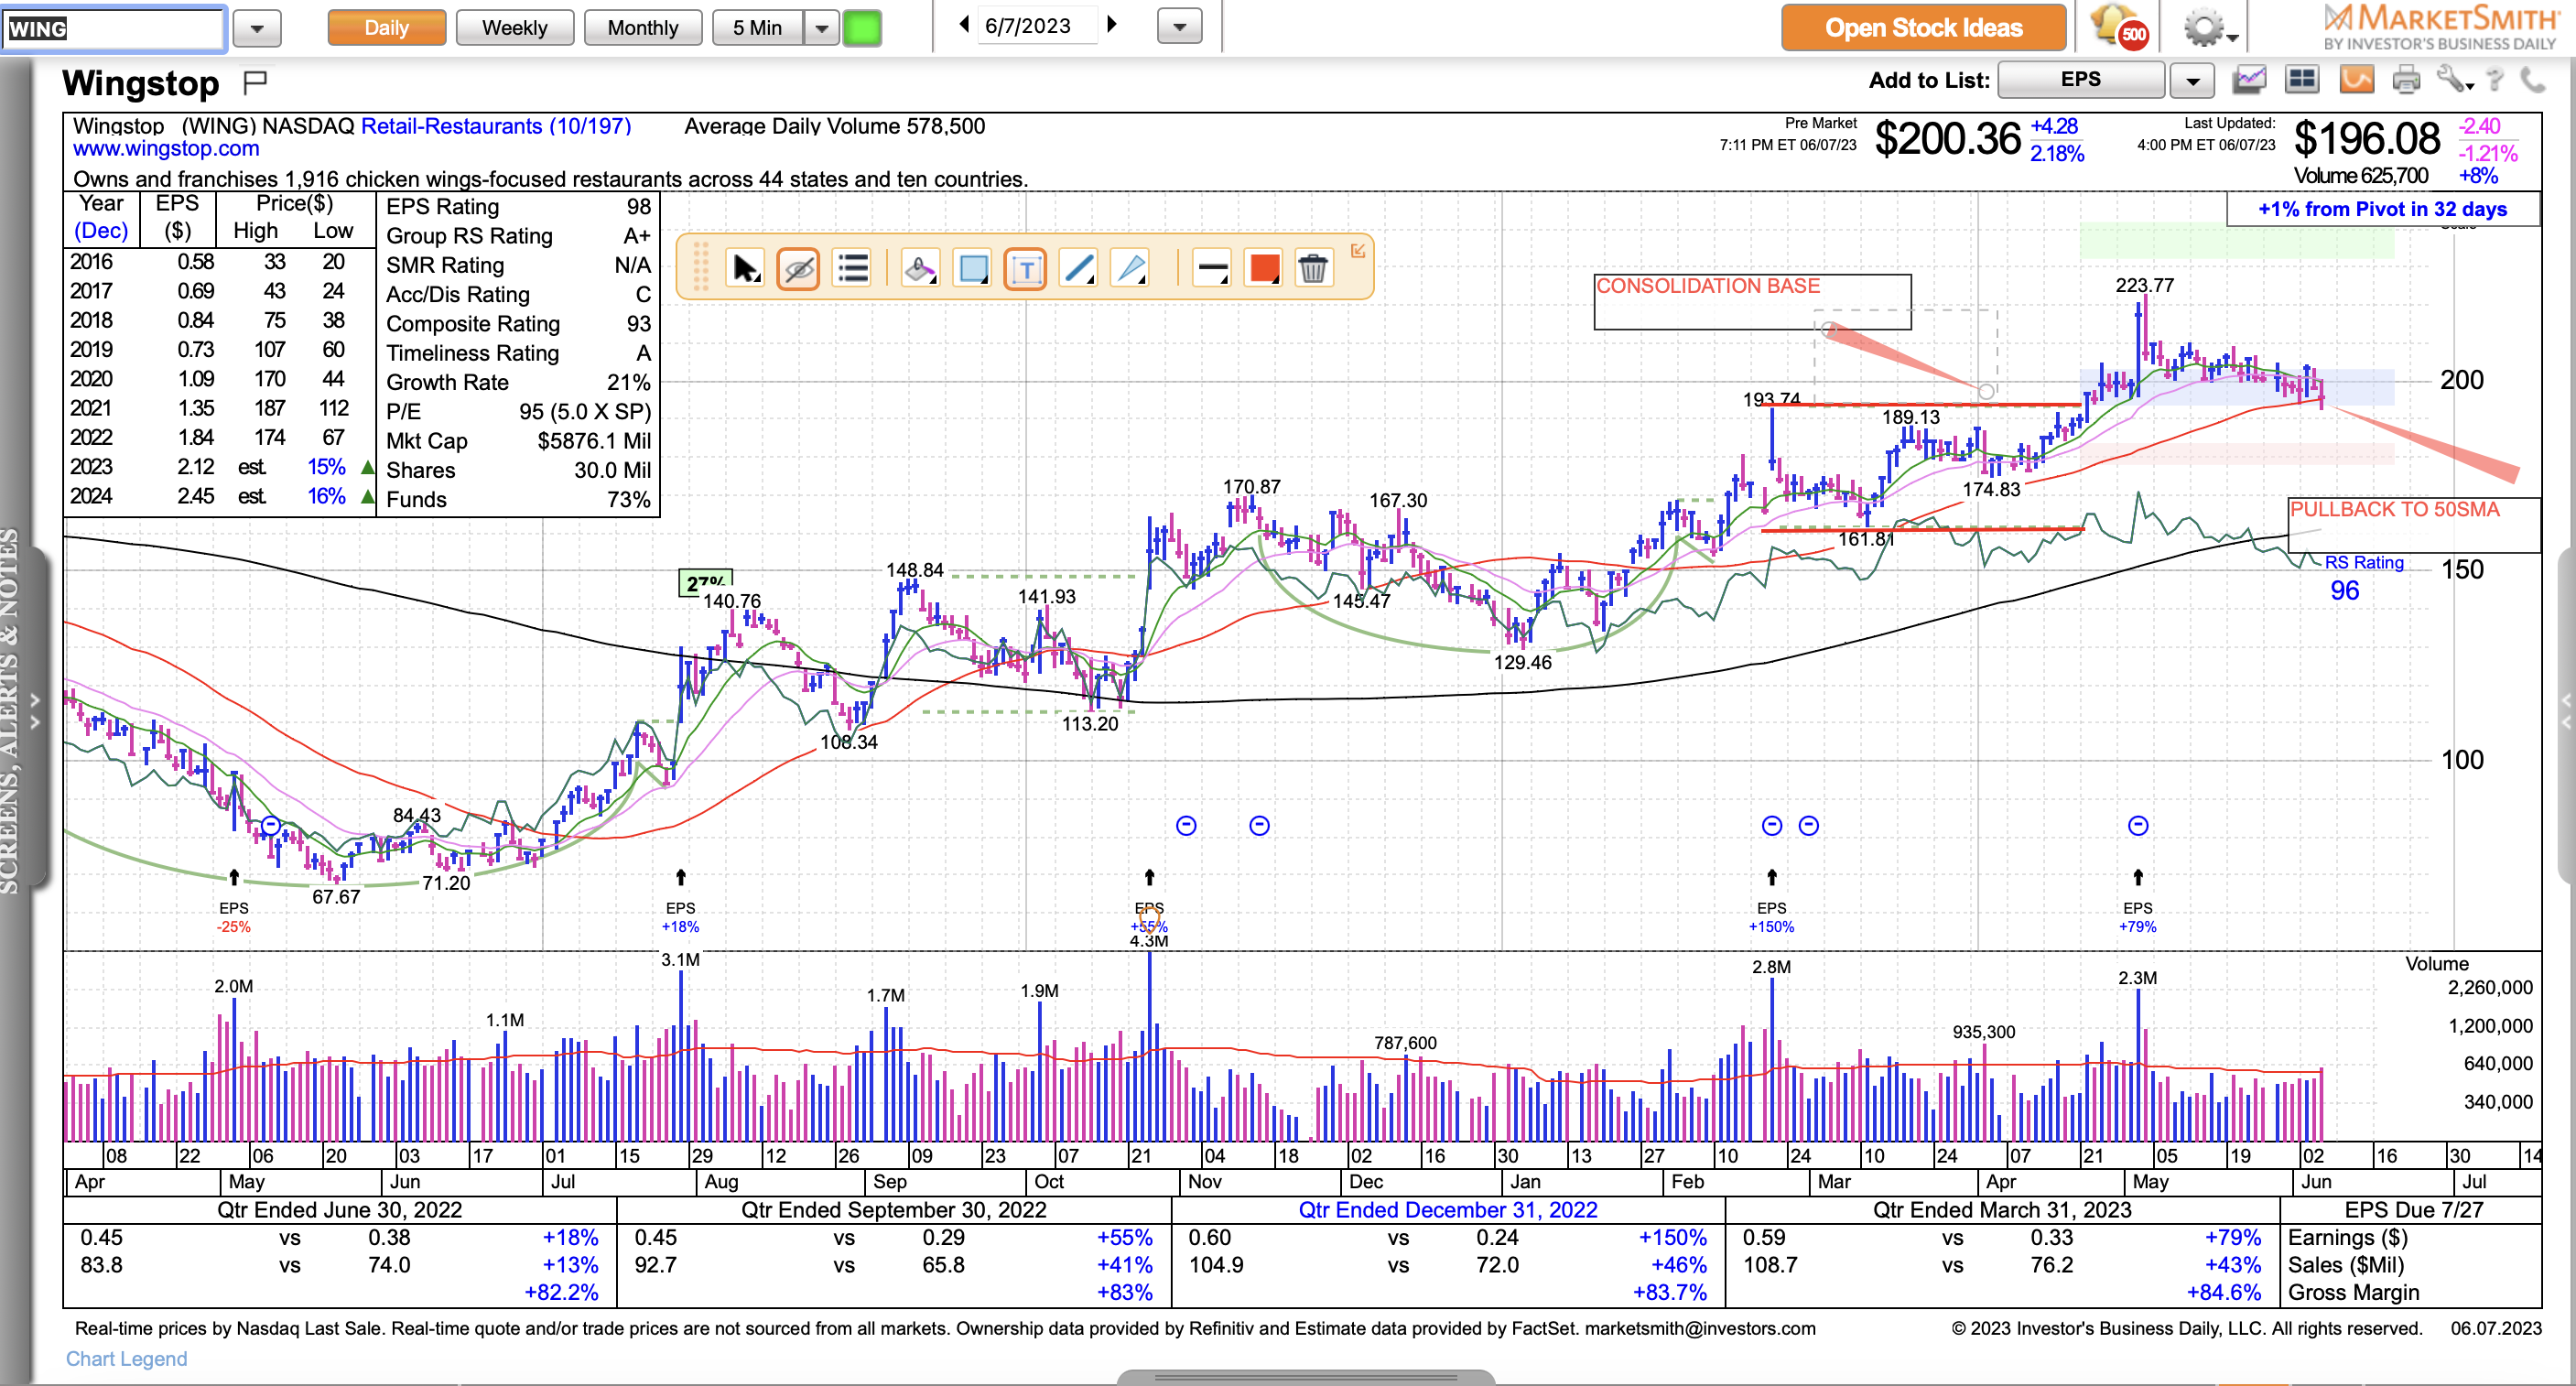Viewport: 2576px width, 1386px height.
Task: Open the gear settings menu
Action: (2209, 28)
